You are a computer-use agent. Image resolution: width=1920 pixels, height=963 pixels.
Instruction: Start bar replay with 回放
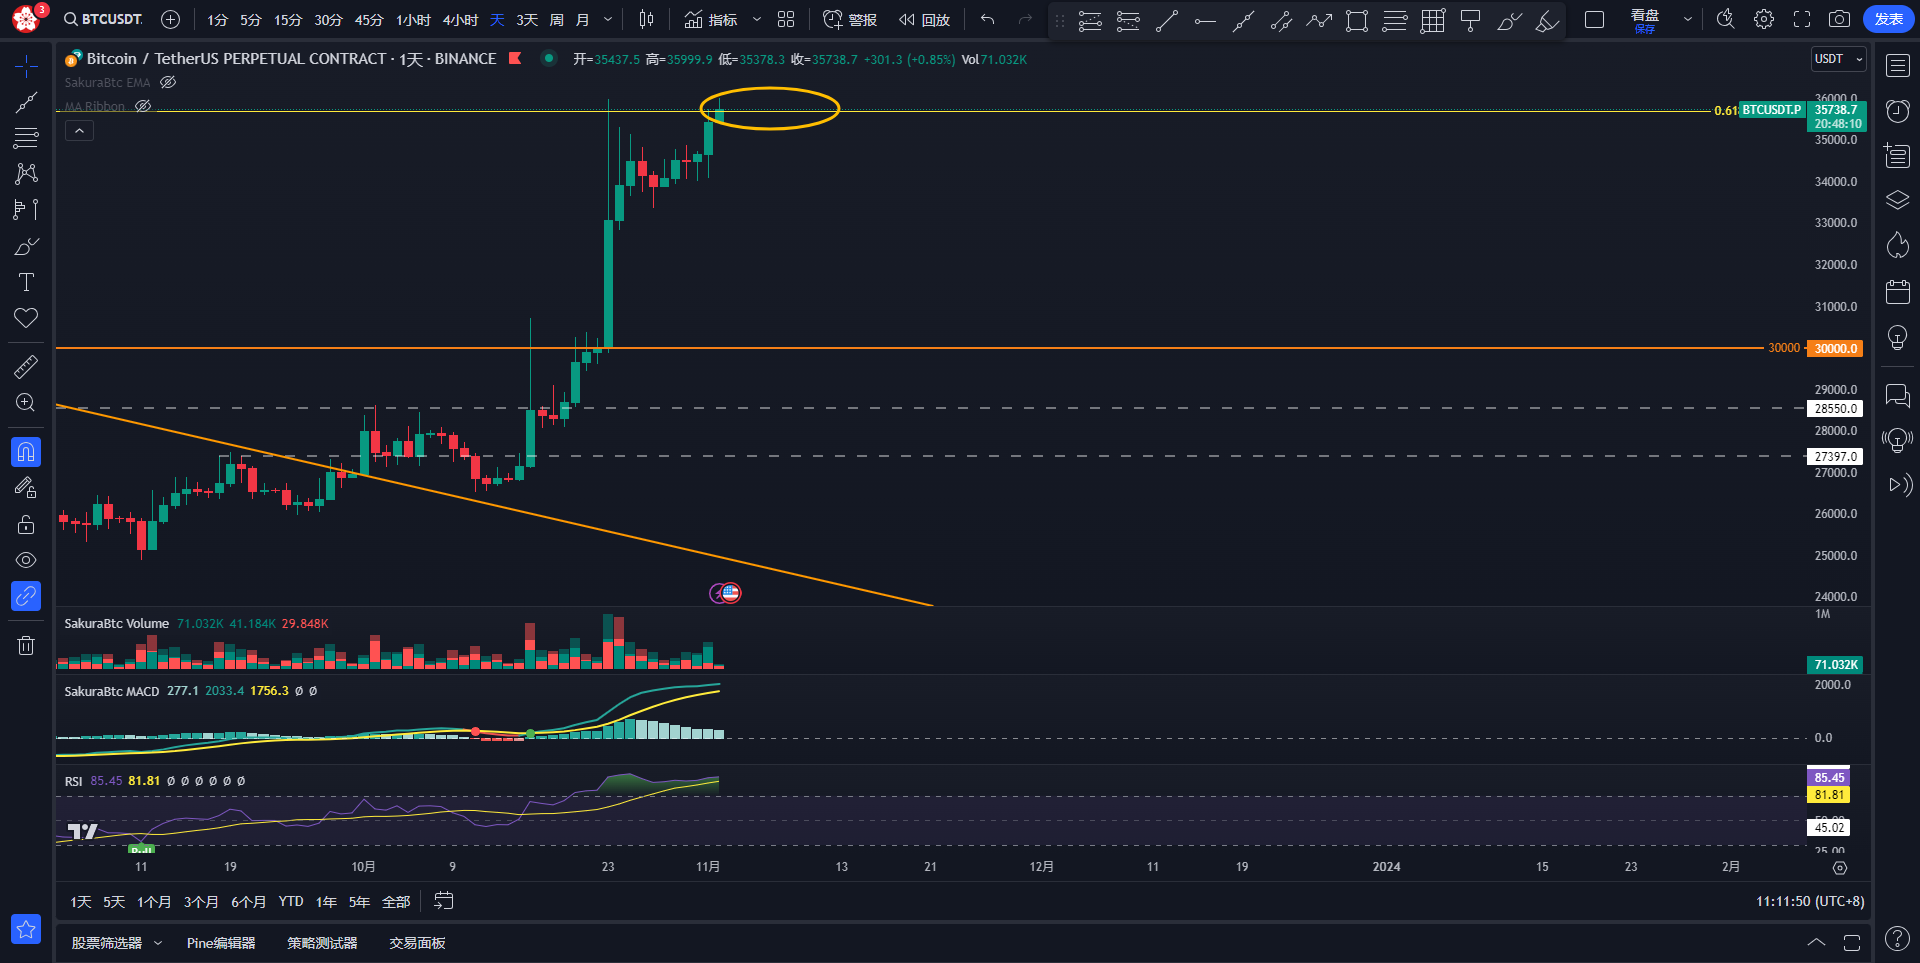coord(924,19)
